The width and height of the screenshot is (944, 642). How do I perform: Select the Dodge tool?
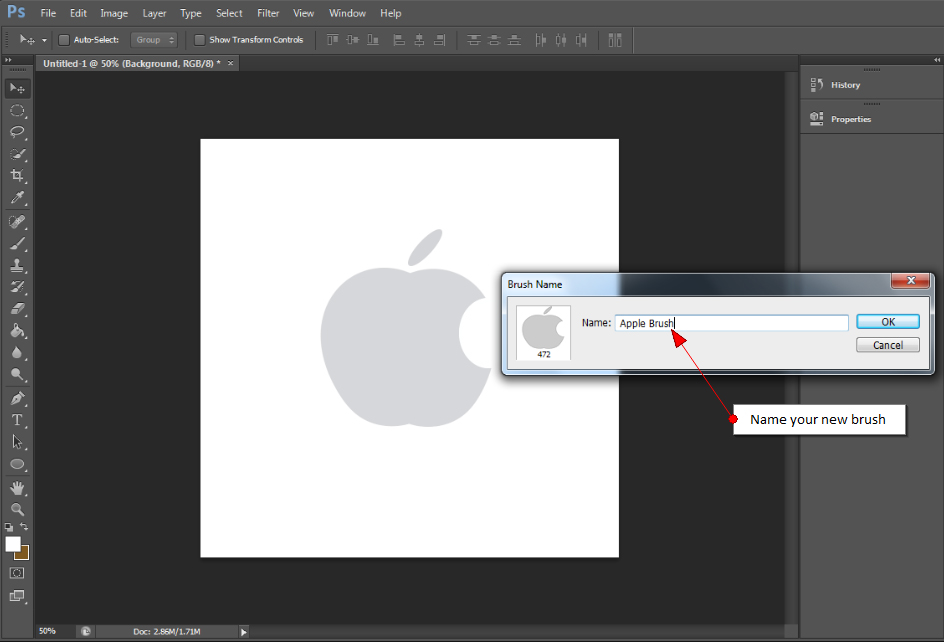[x=17, y=374]
